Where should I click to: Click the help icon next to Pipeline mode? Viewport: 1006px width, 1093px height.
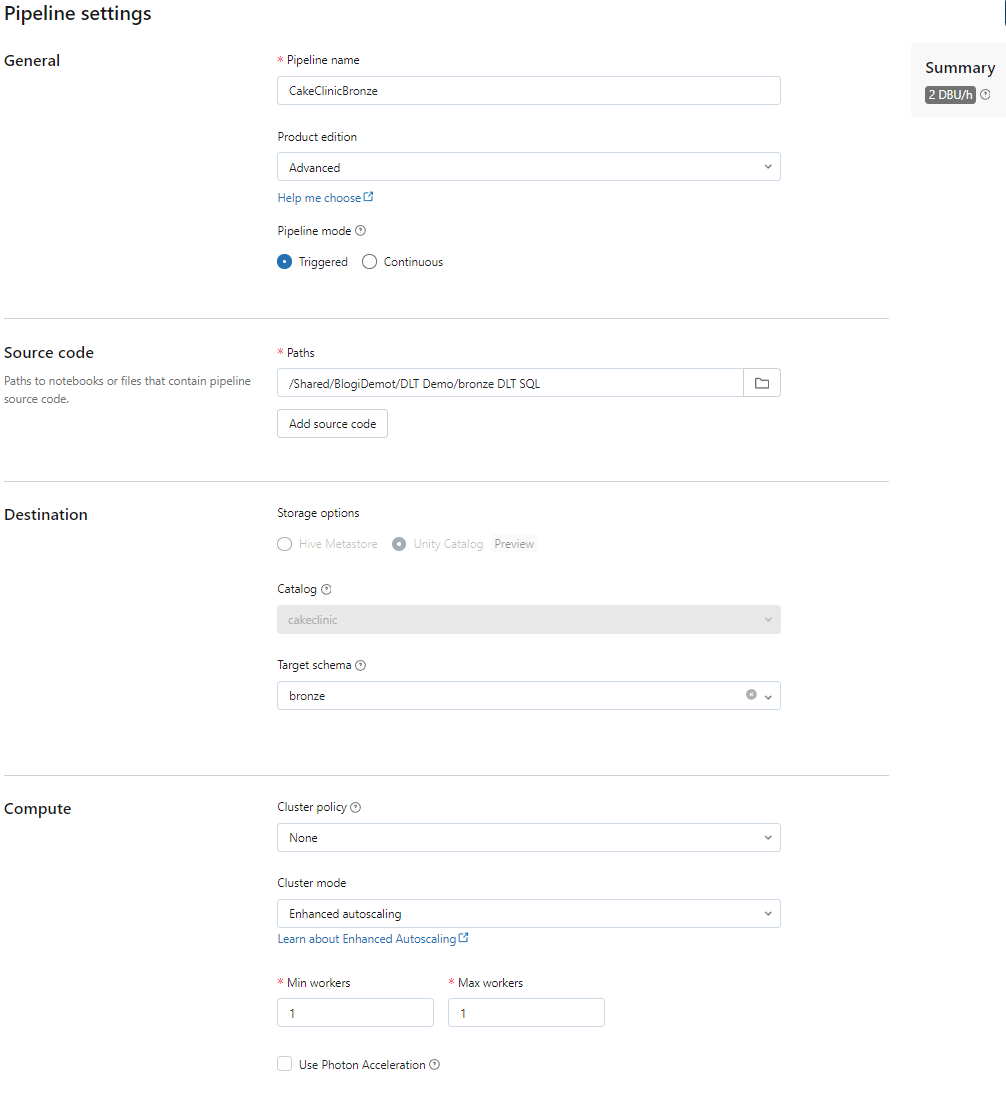(361, 231)
